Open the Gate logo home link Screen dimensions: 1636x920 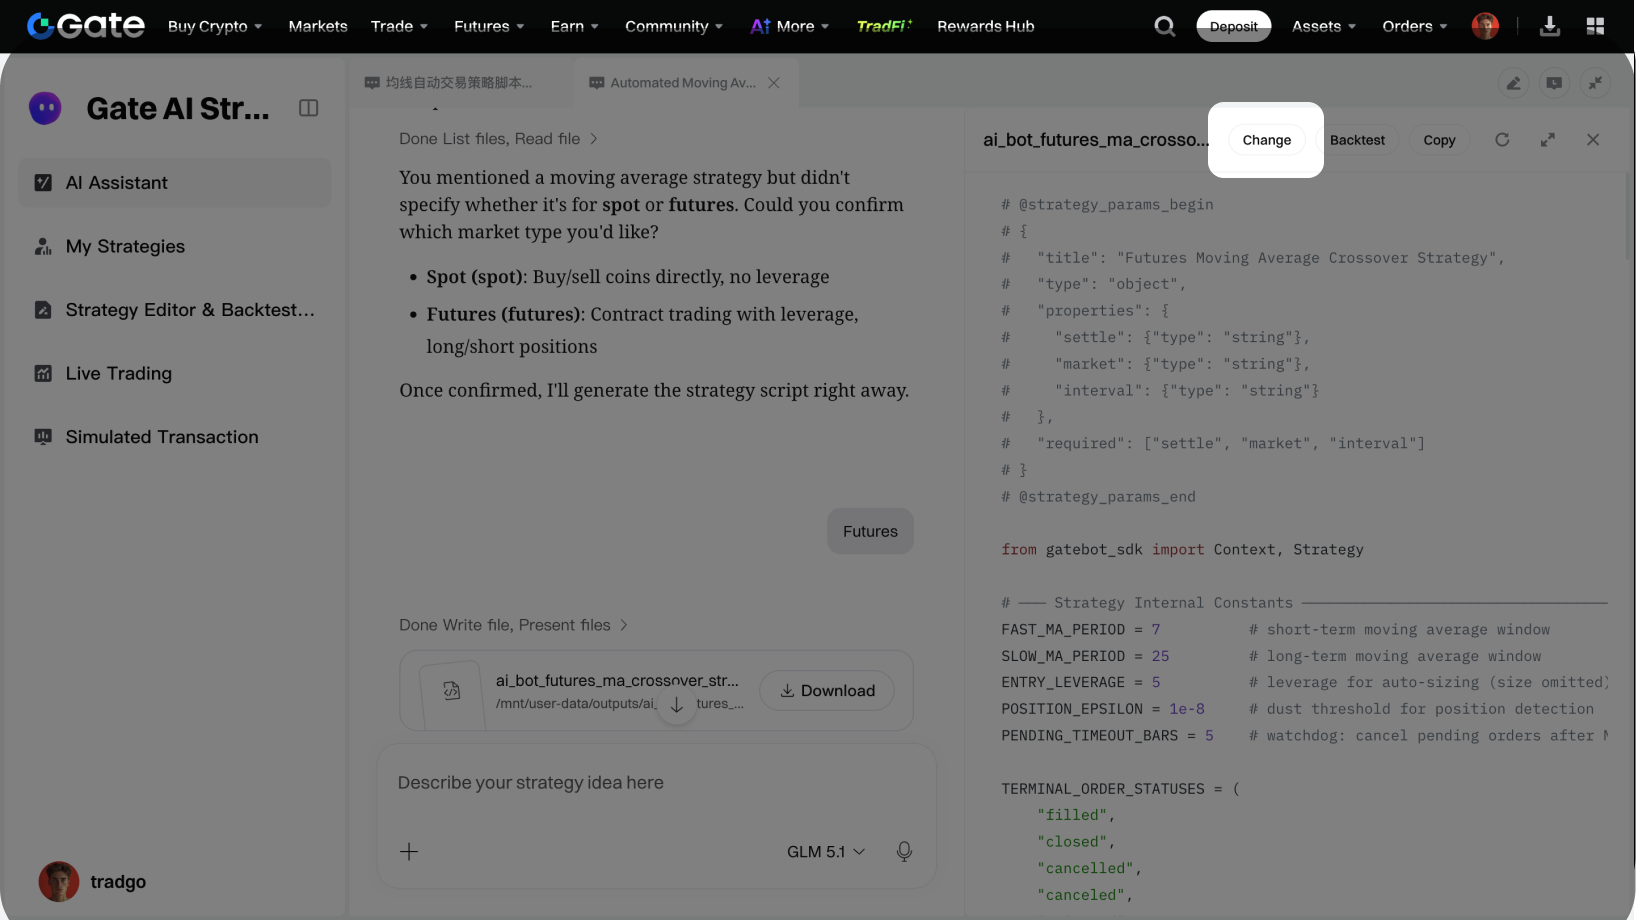click(x=86, y=26)
